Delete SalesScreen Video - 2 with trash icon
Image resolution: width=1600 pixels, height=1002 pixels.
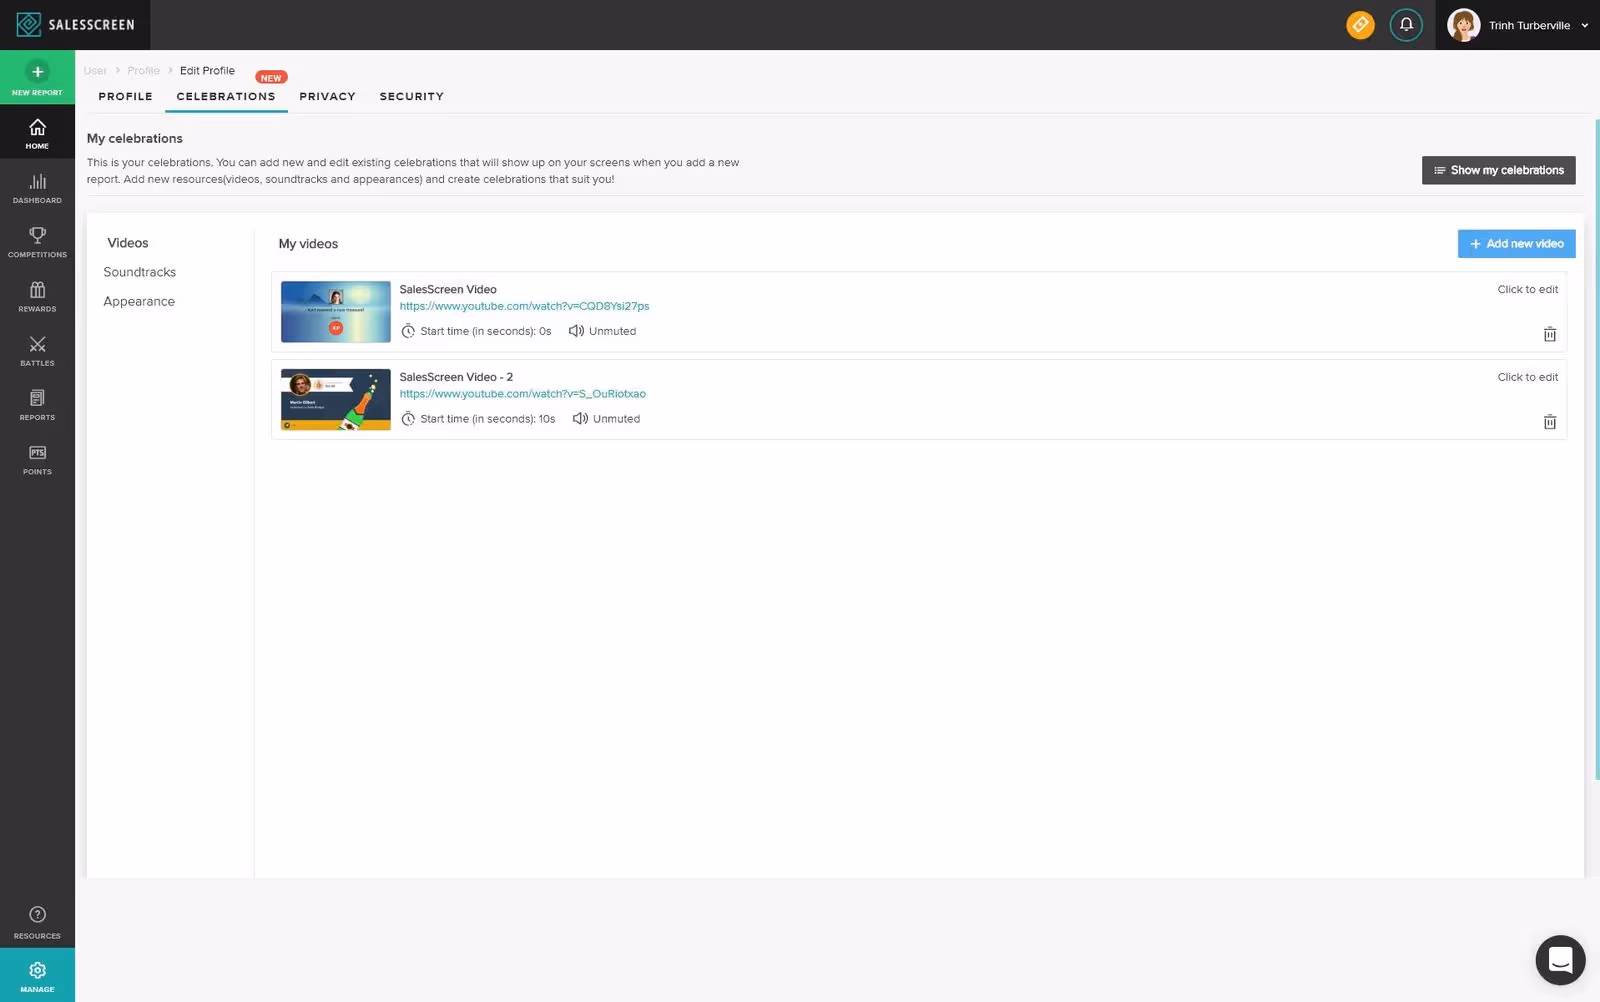point(1549,422)
